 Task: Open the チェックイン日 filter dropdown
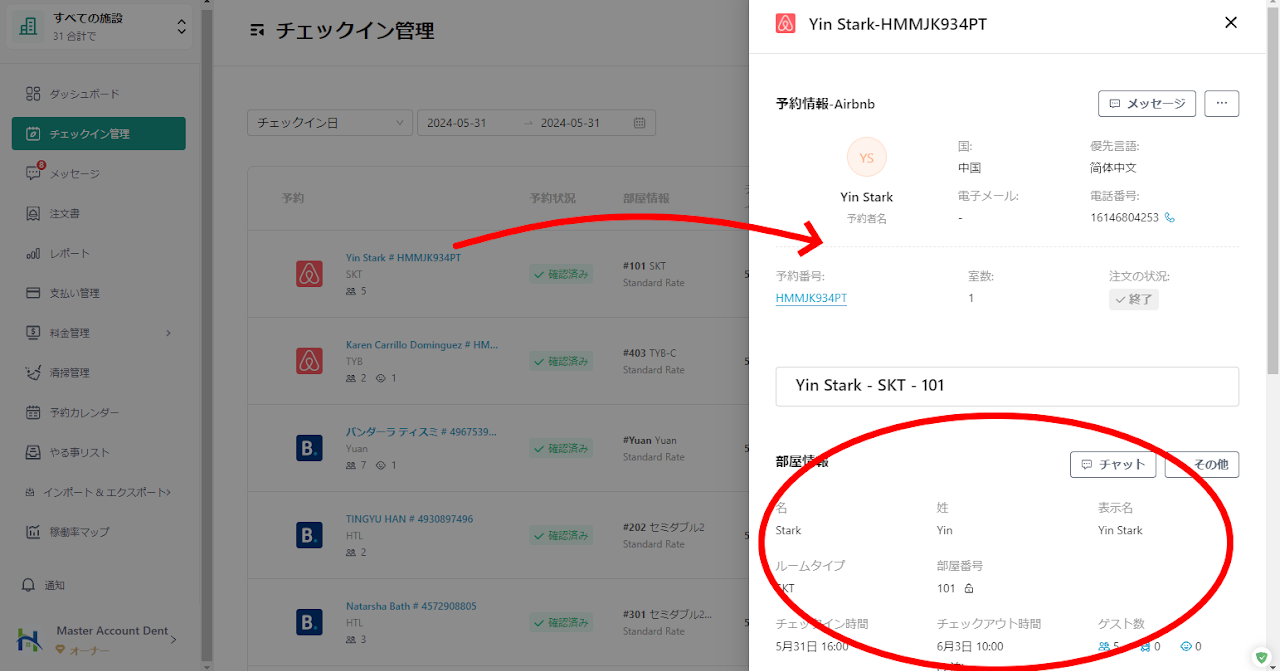tap(329, 123)
